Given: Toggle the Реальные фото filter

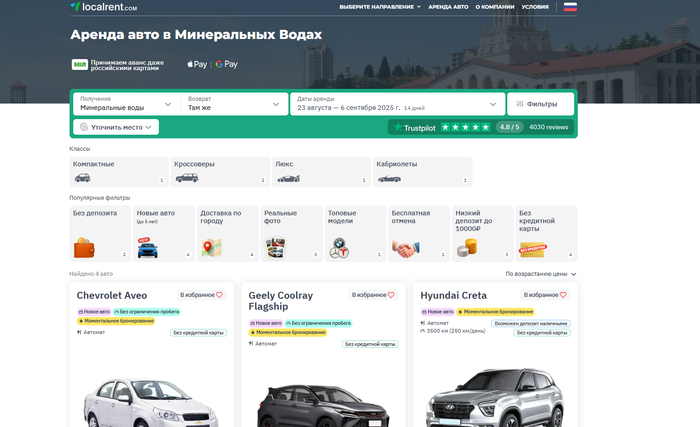Looking at the screenshot, I should click(x=292, y=234).
